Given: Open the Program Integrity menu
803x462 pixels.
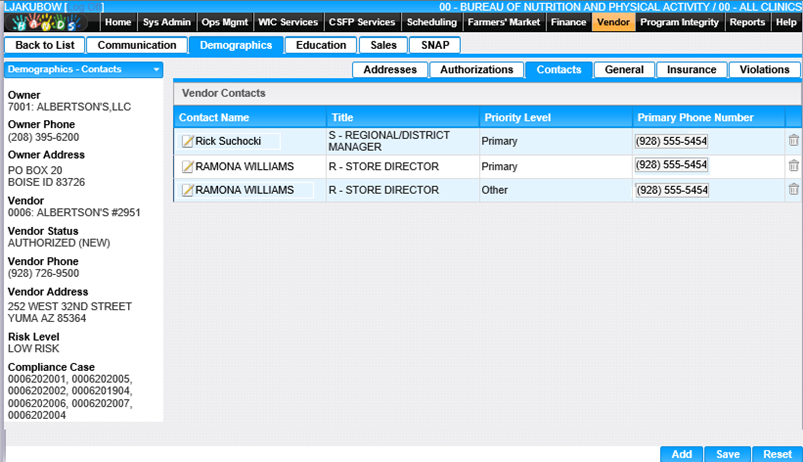Looking at the screenshot, I should pyautogui.click(x=680, y=23).
